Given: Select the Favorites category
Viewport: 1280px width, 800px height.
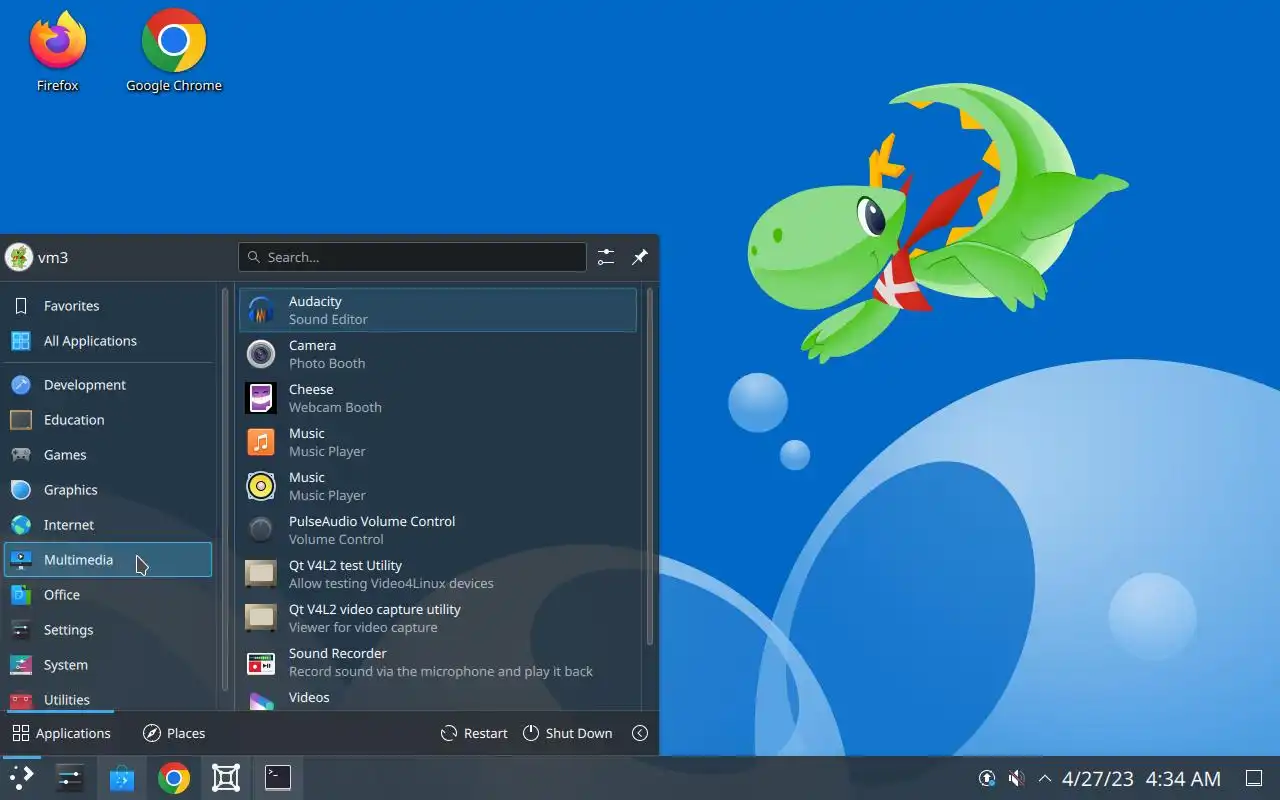Looking at the screenshot, I should click(x=108, y=306).
